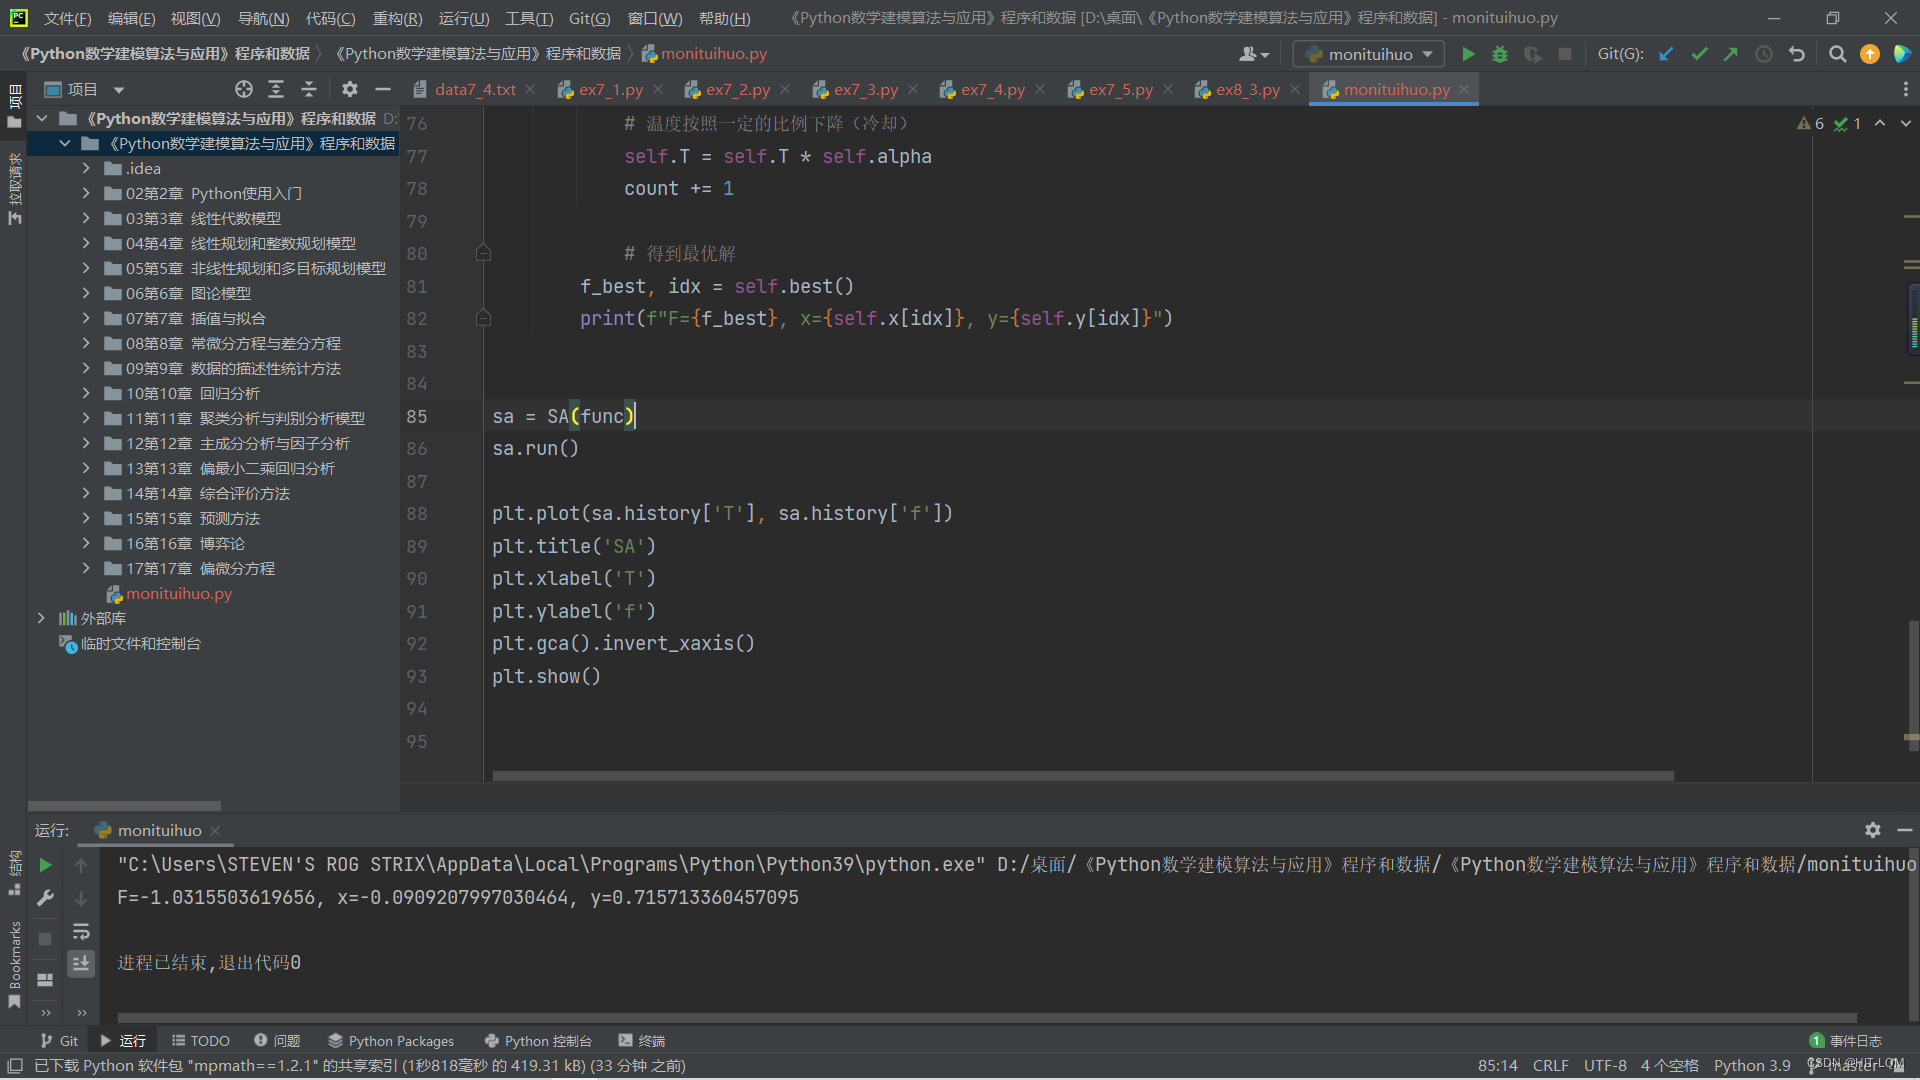Open Search Everywhere magnifier
Image resolution: width=1920 pixels, height=1080 pixels.
(1837, 54)
